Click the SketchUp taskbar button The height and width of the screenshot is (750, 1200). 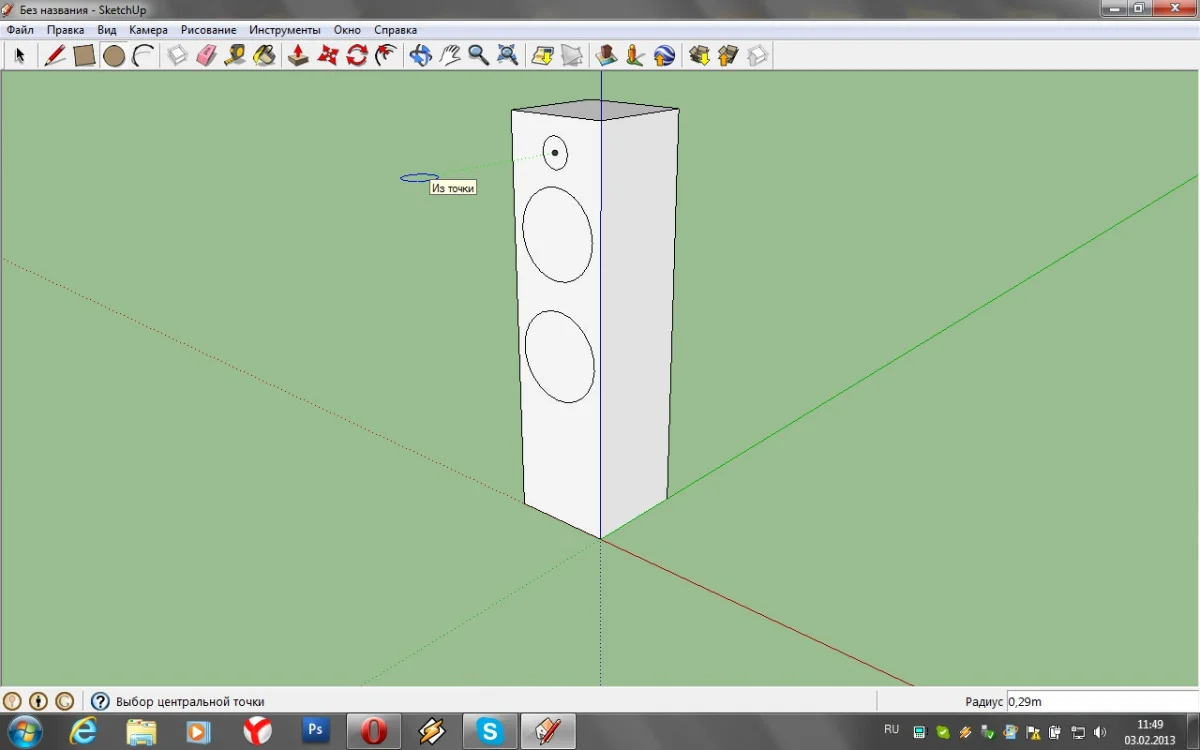tap(548, 731)
